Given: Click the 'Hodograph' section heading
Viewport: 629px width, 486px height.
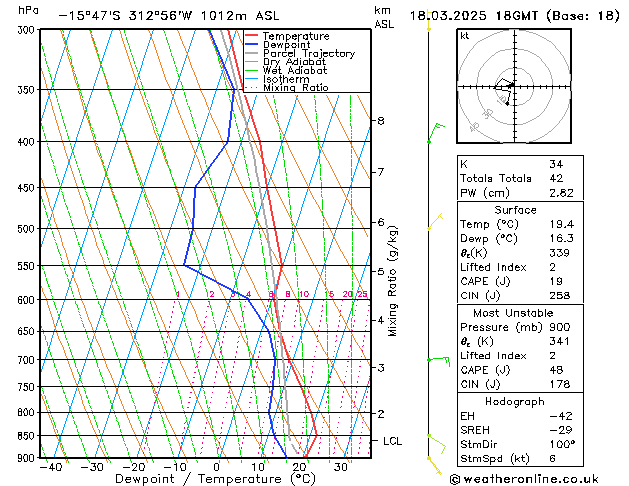Looking at the screenshot, I should (x=515, y=402).
